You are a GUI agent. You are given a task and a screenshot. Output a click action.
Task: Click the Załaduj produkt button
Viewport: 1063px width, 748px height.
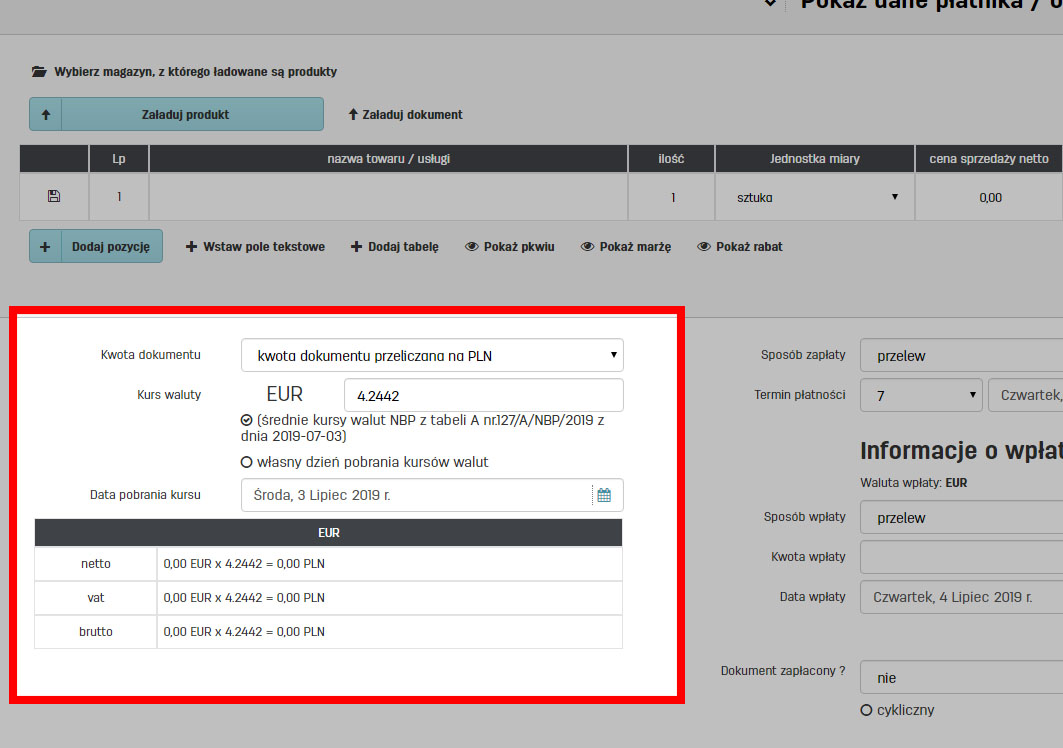coord(192,115)
